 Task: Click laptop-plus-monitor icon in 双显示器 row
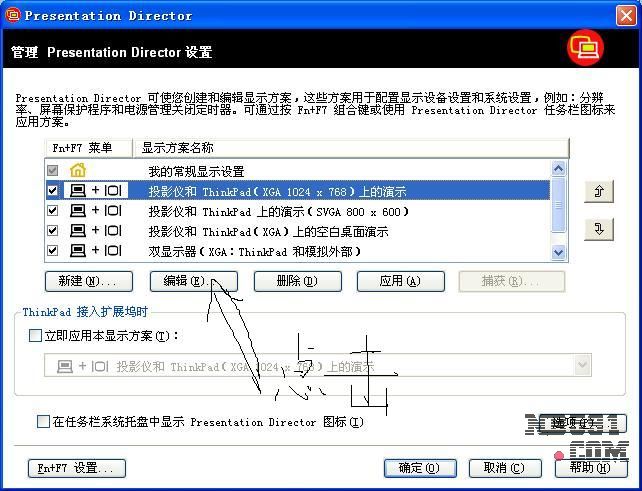(x=96, y=251)
